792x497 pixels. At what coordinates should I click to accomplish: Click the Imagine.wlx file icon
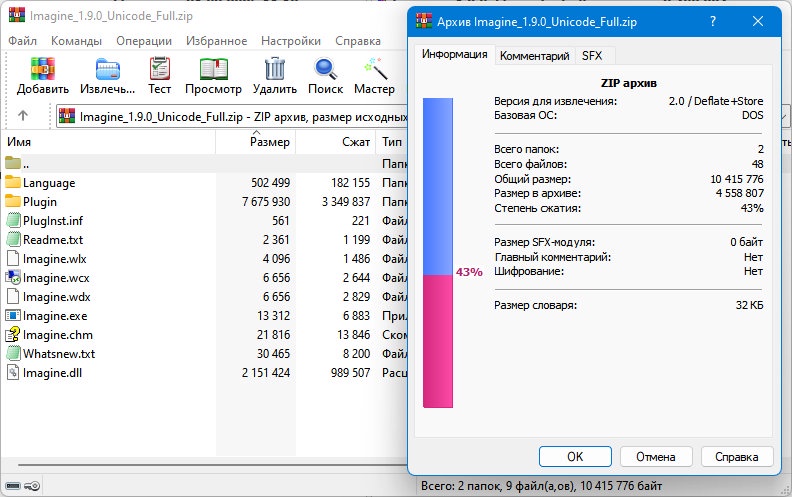[13, 258]
